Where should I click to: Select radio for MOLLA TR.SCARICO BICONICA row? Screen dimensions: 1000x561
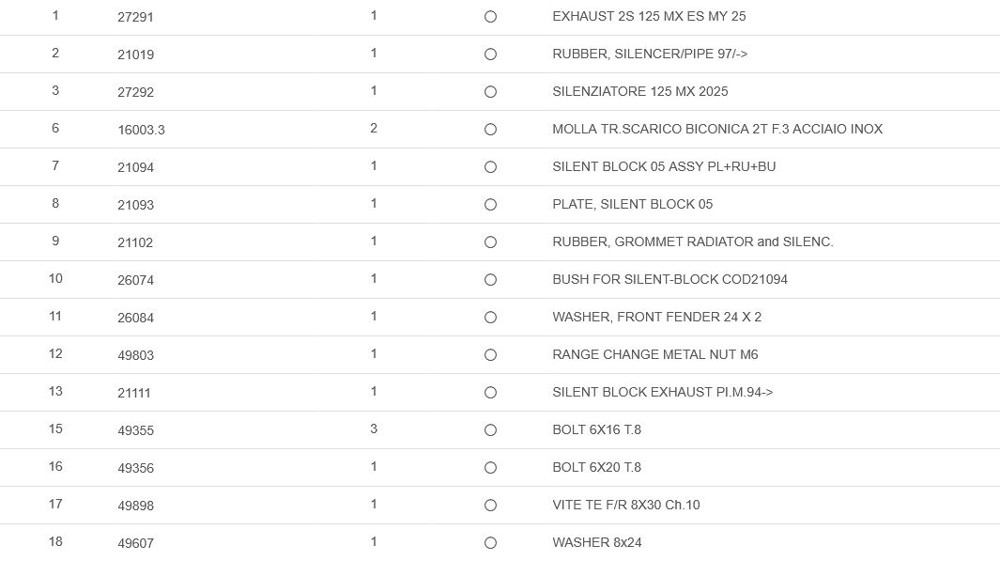(490, 130)
